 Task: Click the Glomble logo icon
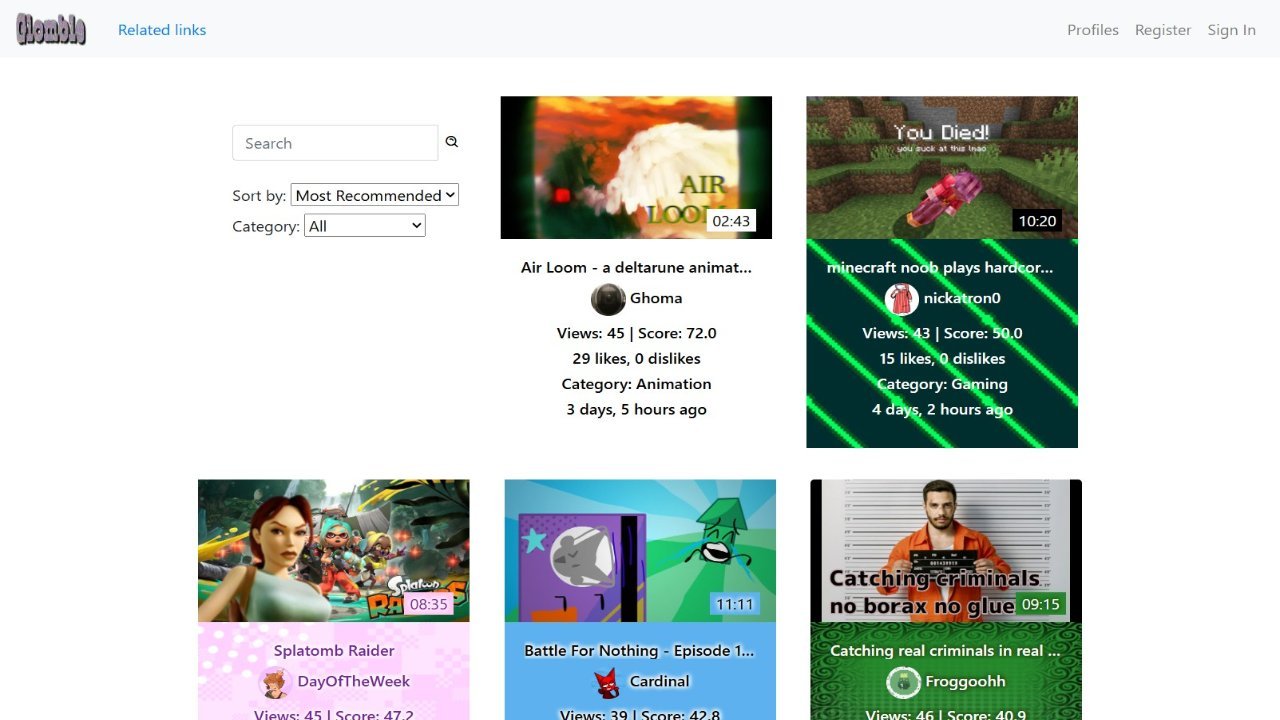pos(51,30)
